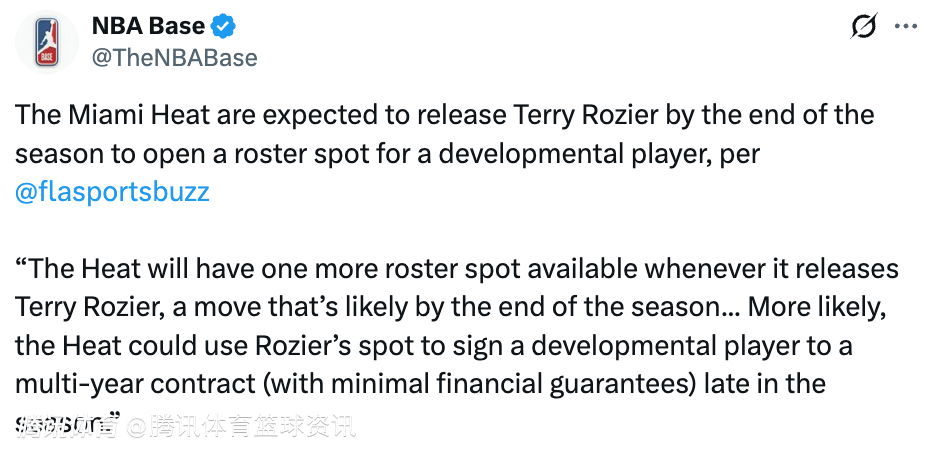This screenshot has height=454, width=928.
Task: Click the NBA Base profile avatar
Action: pyautogui.click(x=48, y=42)
